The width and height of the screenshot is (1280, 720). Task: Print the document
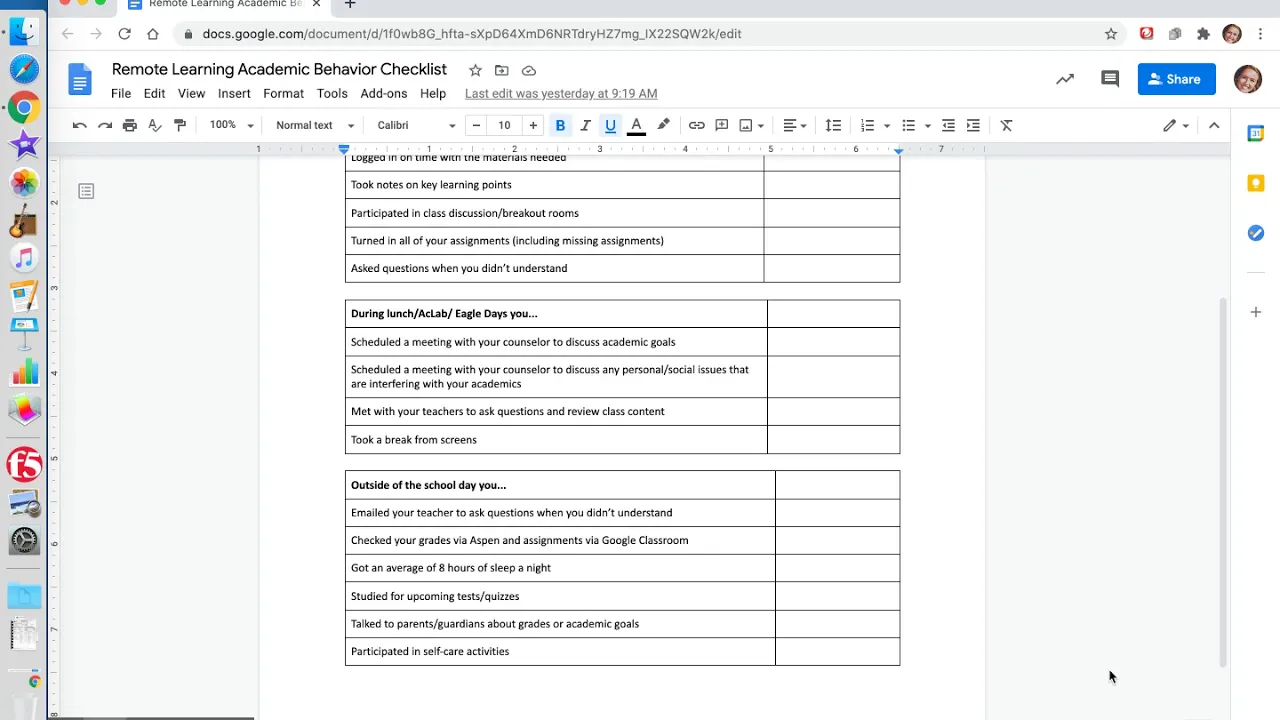pos(129,125)
